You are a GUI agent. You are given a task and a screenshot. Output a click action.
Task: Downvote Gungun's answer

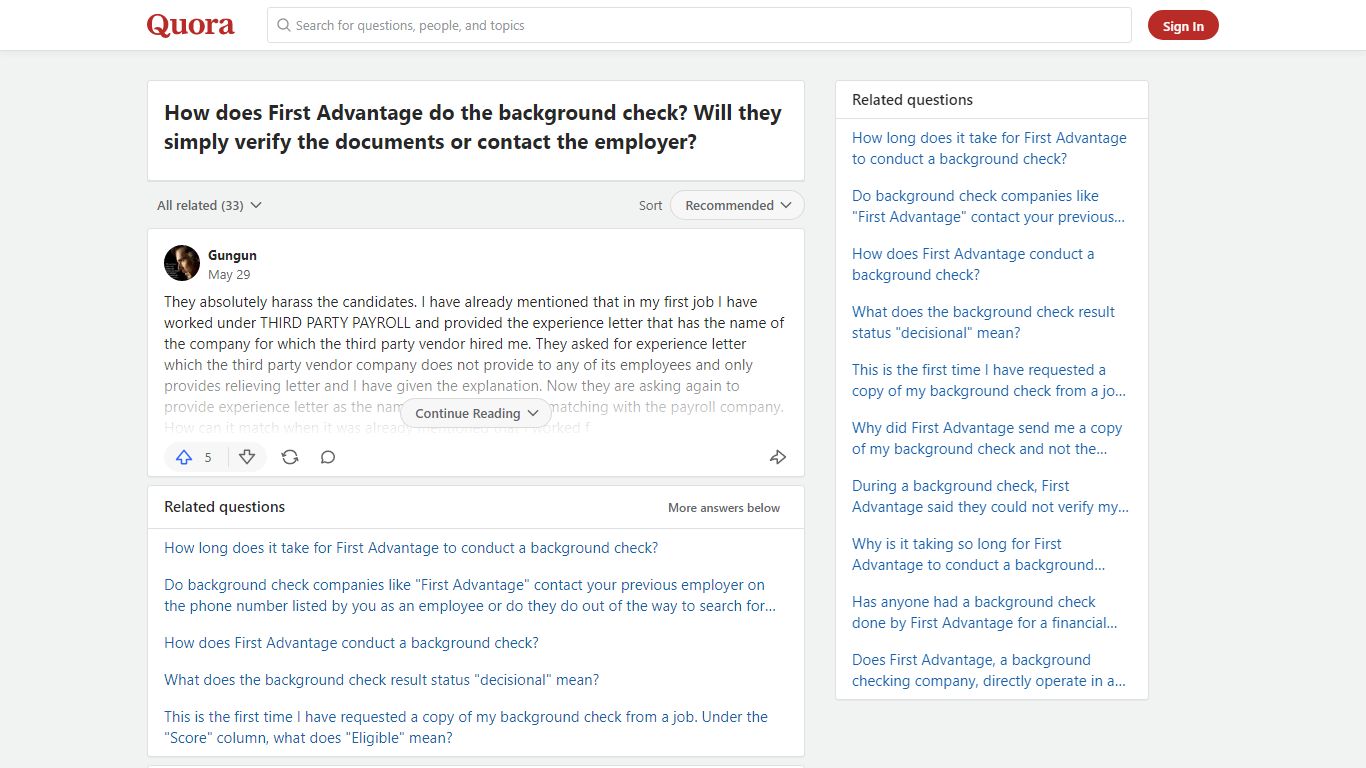[x=247, y=457]
